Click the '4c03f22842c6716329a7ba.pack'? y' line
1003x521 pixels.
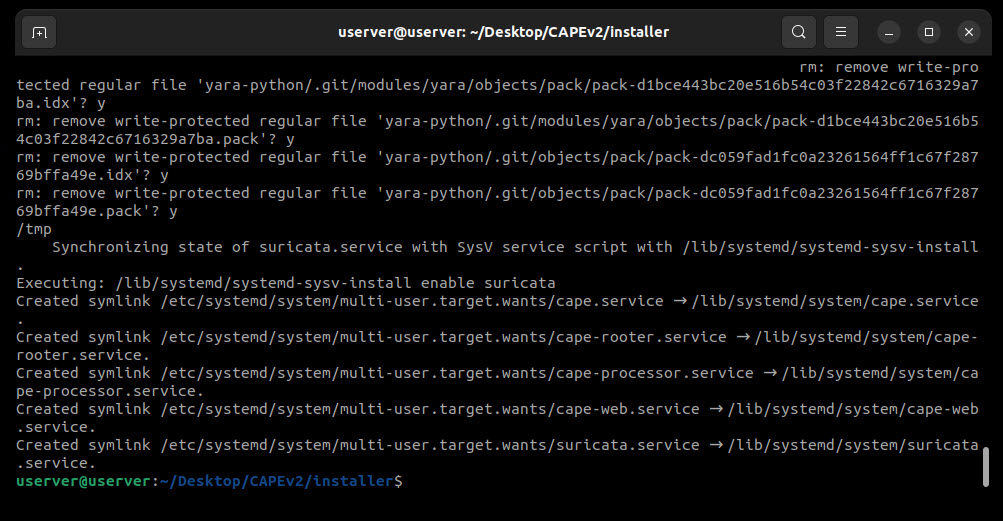[155, 139]
